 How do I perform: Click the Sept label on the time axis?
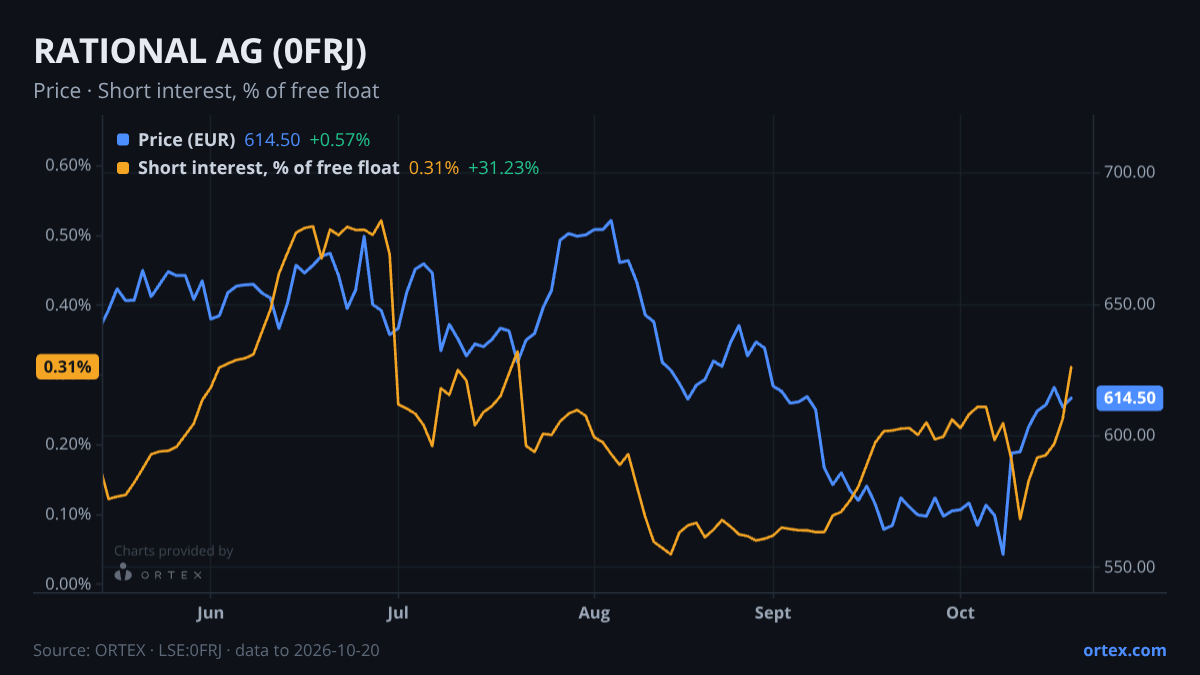click(x=773, y=612)
